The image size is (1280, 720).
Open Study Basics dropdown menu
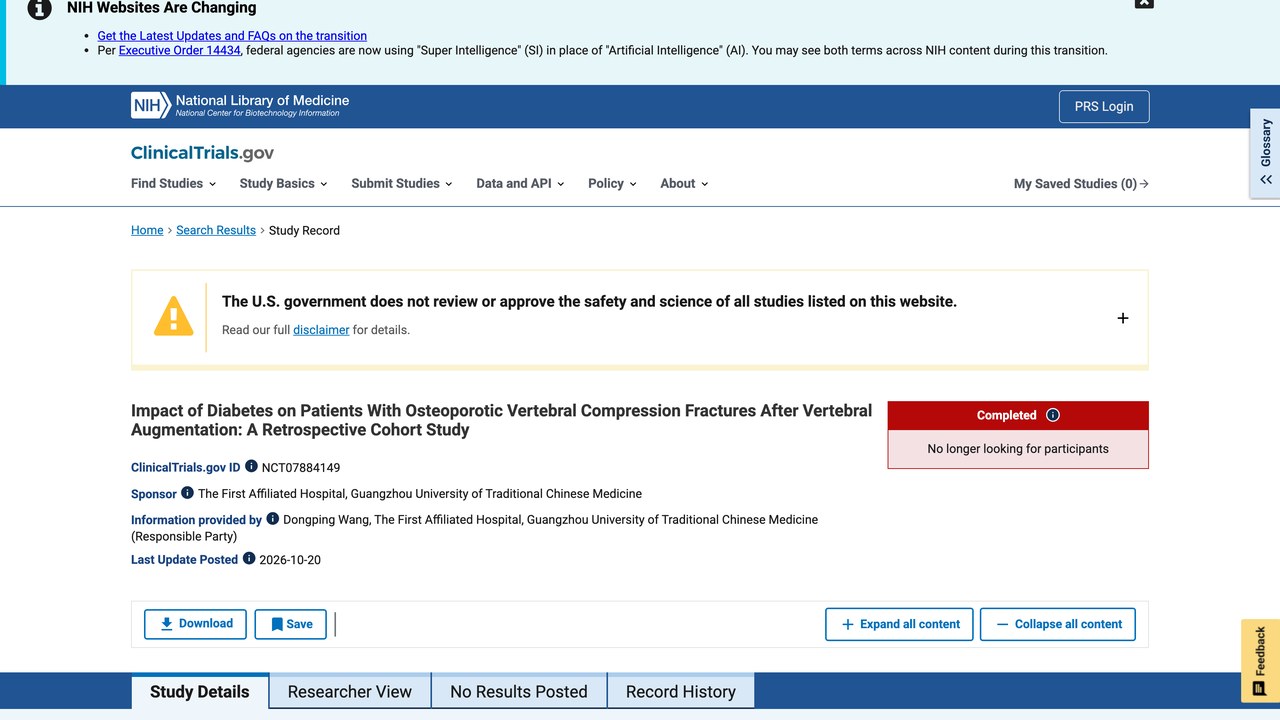click(x=284, y=183)
